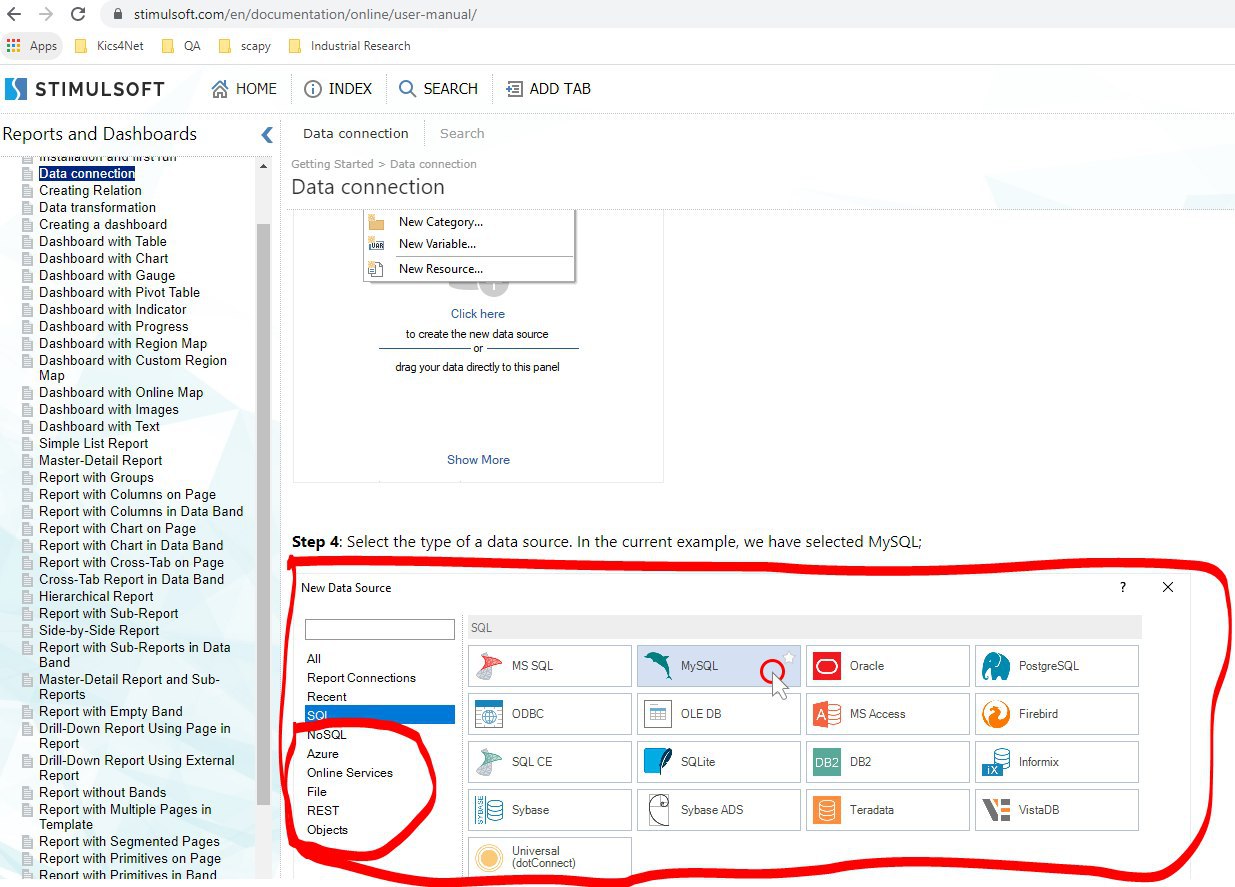1235x887 pixels.
Task: Go to HOME in the top toolbar
Action: (244, 89)
